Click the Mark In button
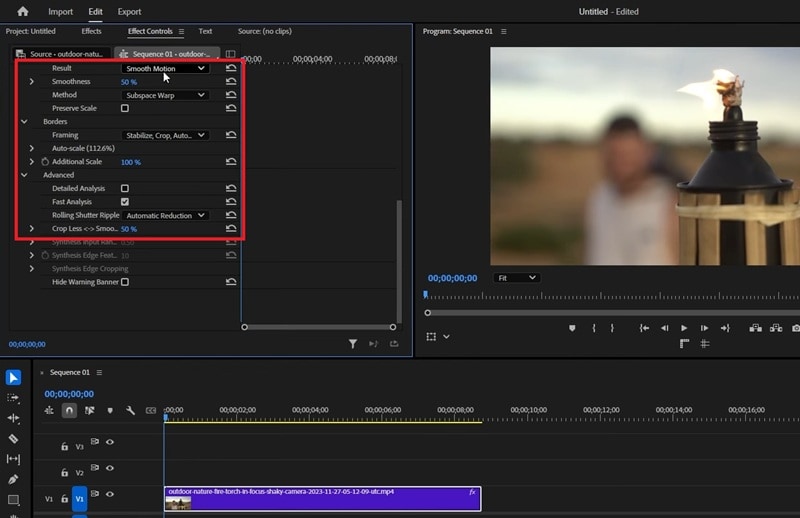This screenshot has height=518, width=800. click(593, 328)
